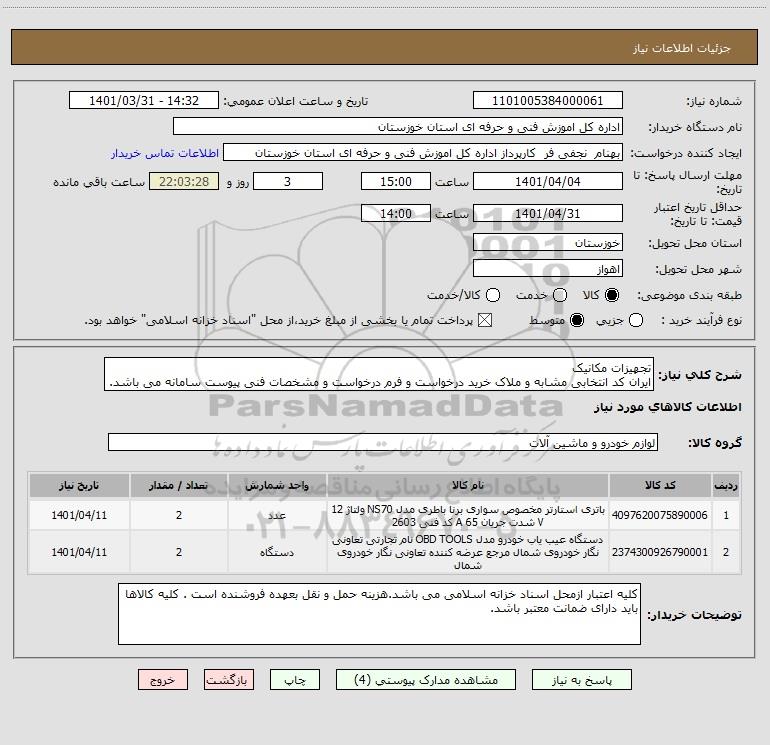Click price validity date 1401/04/31 field
Screen dimensions: 770x745
(548, 213)
